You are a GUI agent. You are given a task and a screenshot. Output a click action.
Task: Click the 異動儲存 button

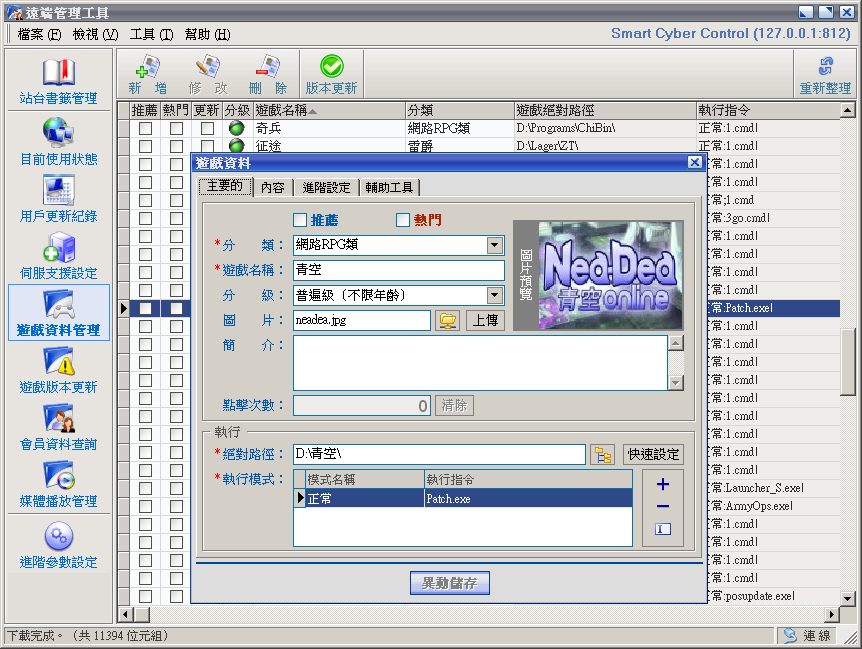coord(449,584)
